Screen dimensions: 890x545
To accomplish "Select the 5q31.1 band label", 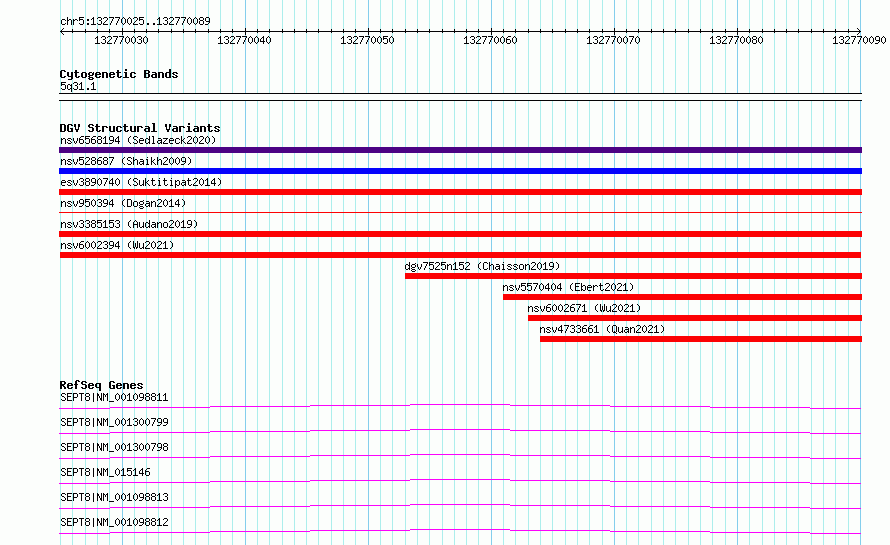I will [x=78, y=86].
